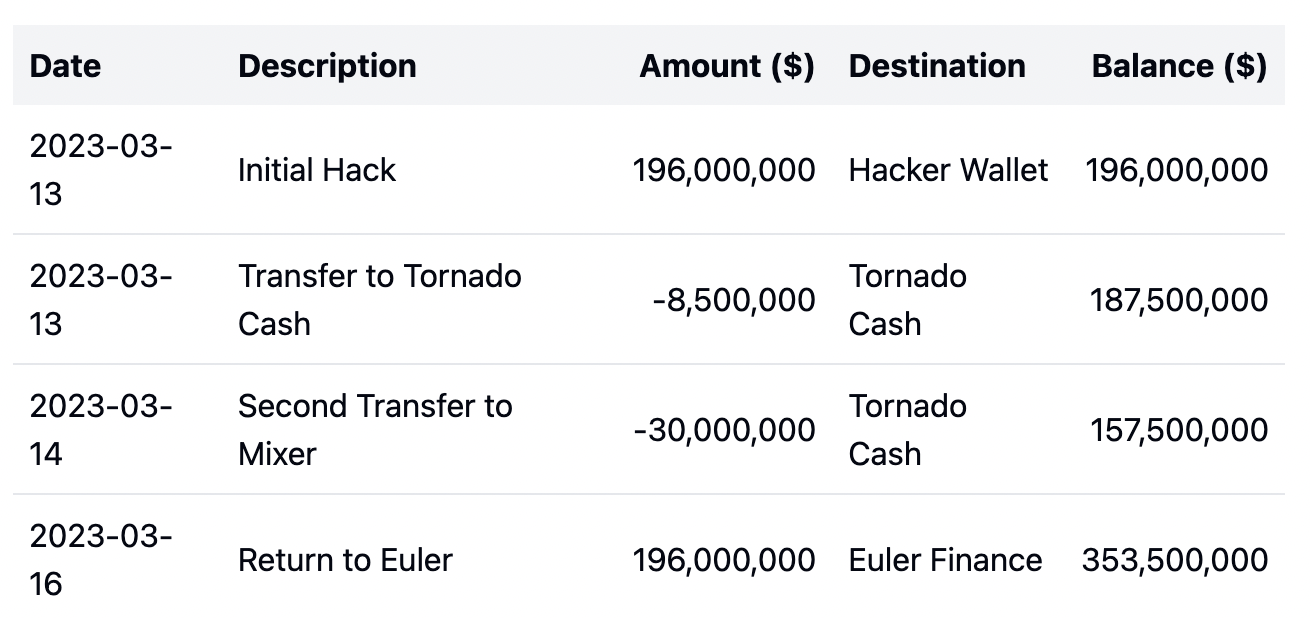
Task: Select the Initial Hack description cell
Action: [317, 170]
